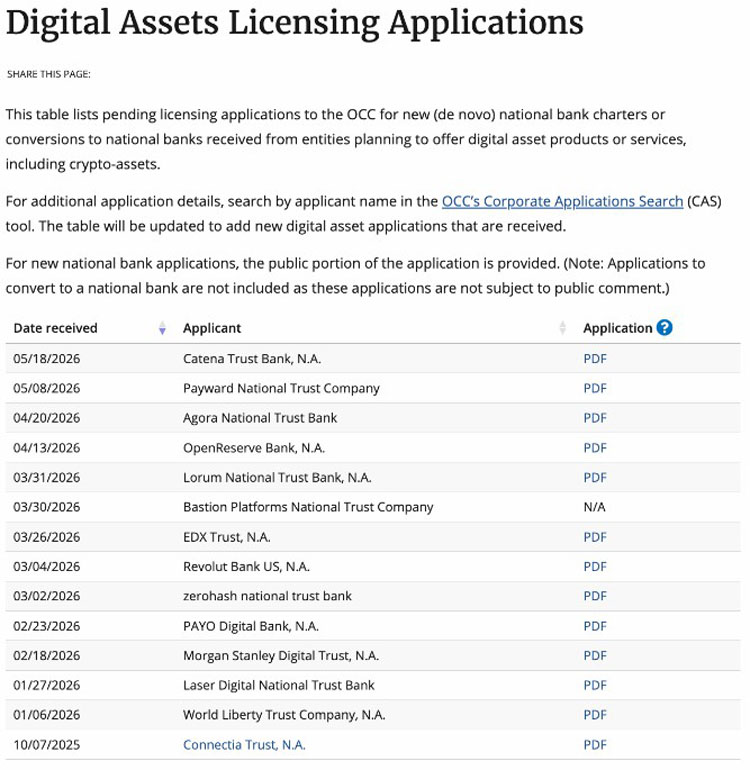
Task: Select the date 04/20/2026
Action: point(47,418)
